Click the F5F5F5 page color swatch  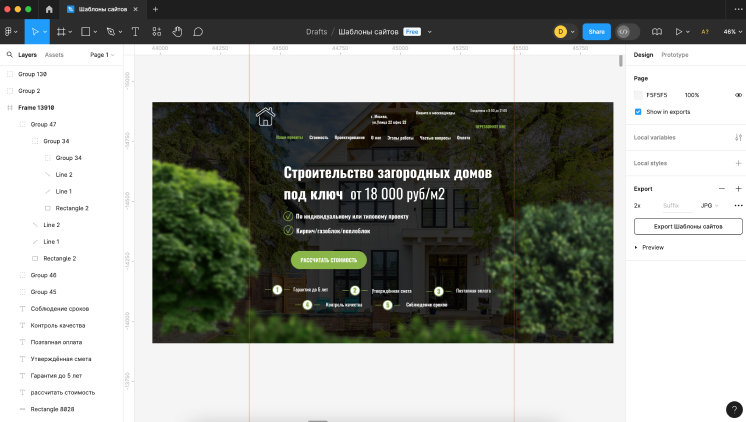638,95
